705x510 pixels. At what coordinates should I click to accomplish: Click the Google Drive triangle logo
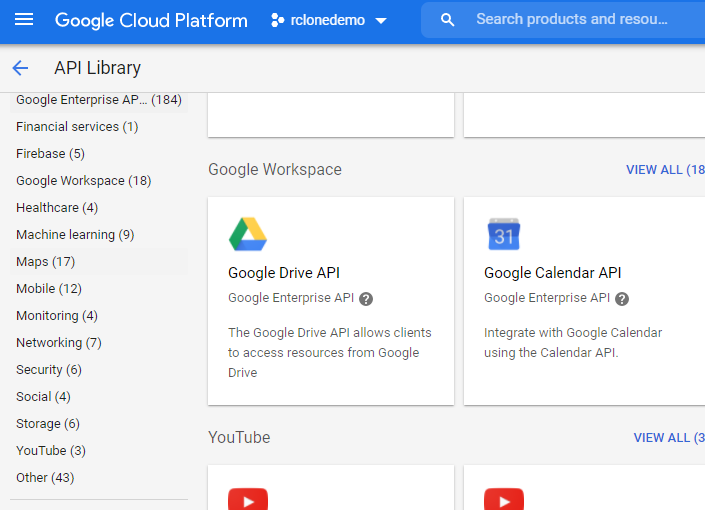pos(248,234)
